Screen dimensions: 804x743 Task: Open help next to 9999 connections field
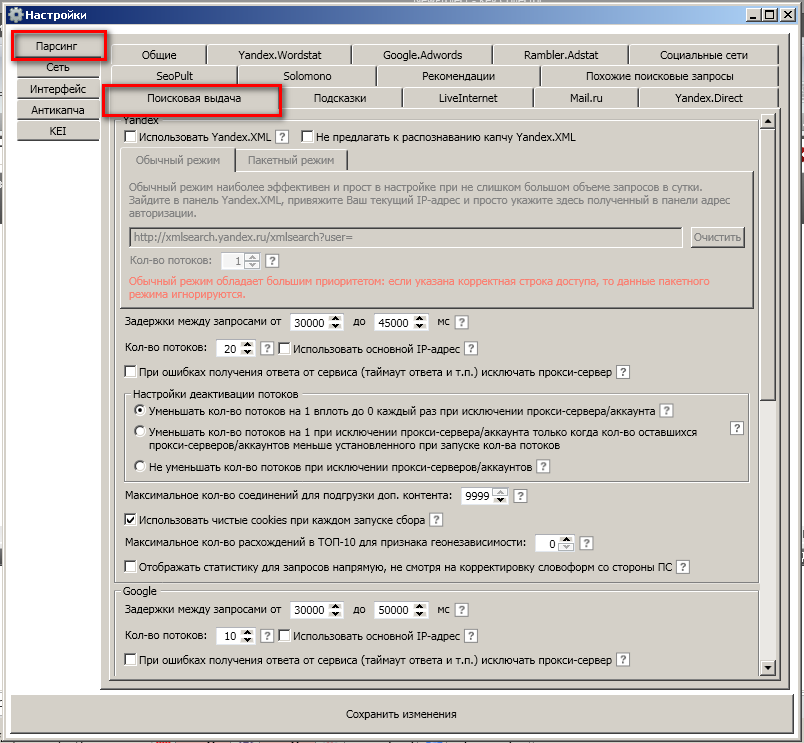pos(520,496)
